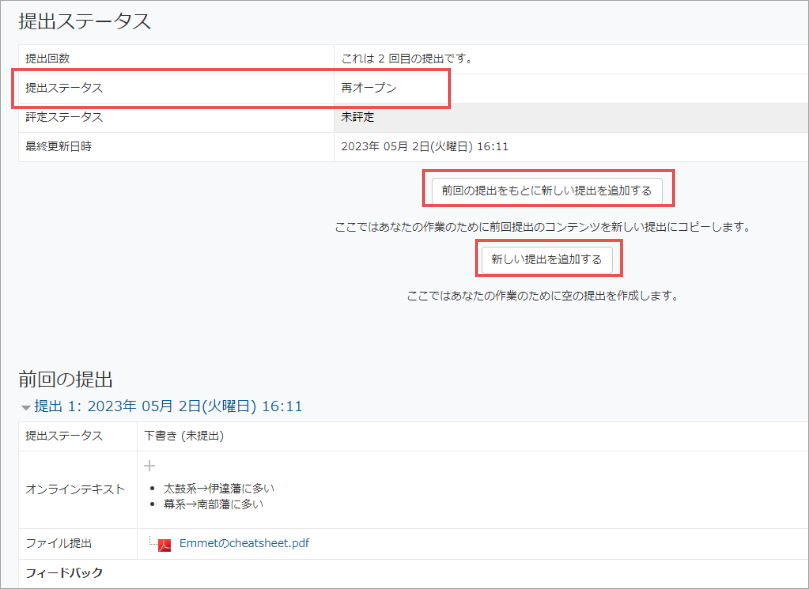The width and height of the screenshot is (809, 589).
Task: Click the ファイル提出 row label
Action: (58, 544)
